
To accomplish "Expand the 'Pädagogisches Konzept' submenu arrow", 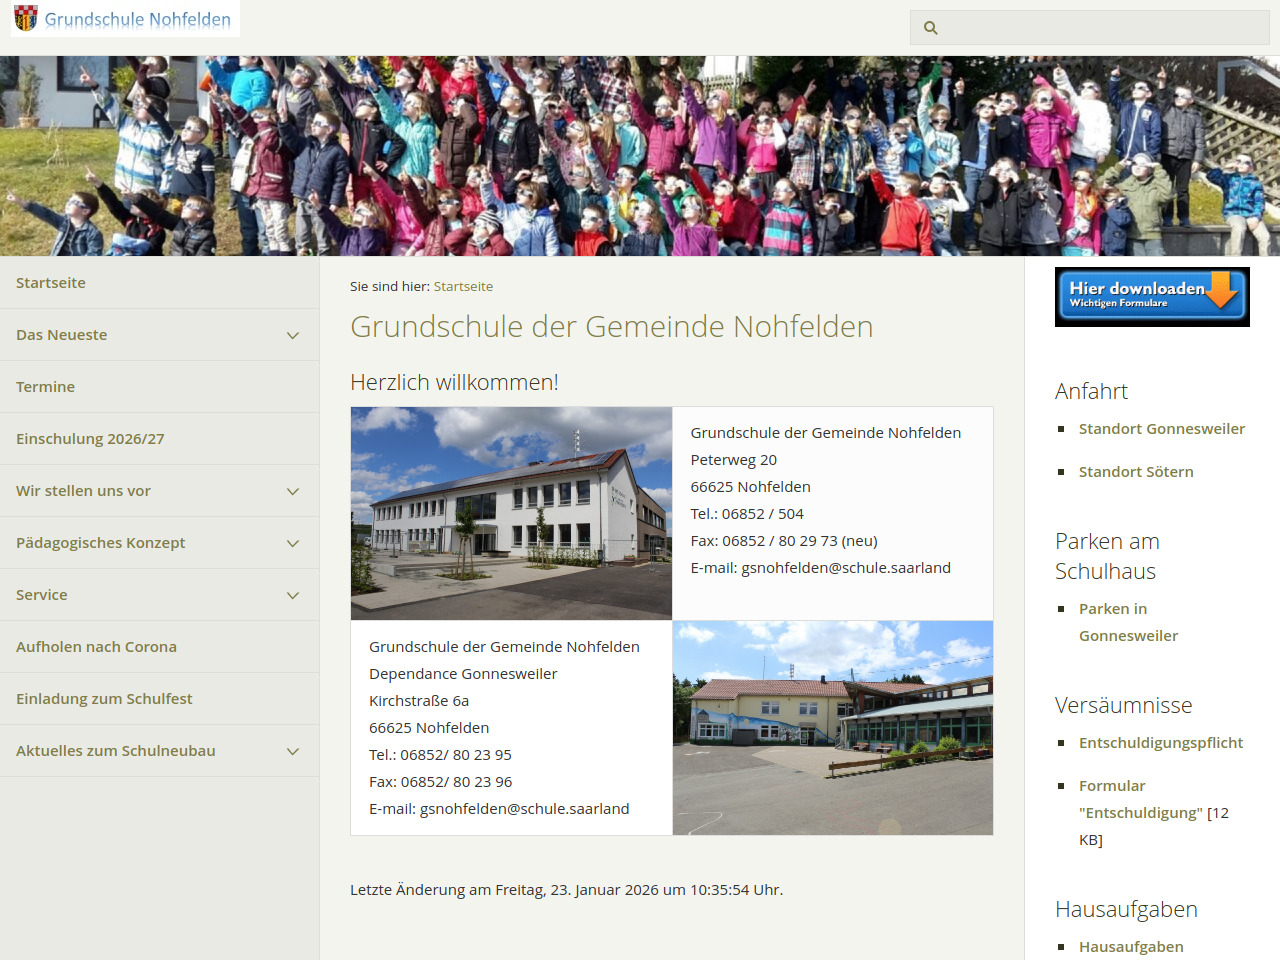I will (293, 544).
